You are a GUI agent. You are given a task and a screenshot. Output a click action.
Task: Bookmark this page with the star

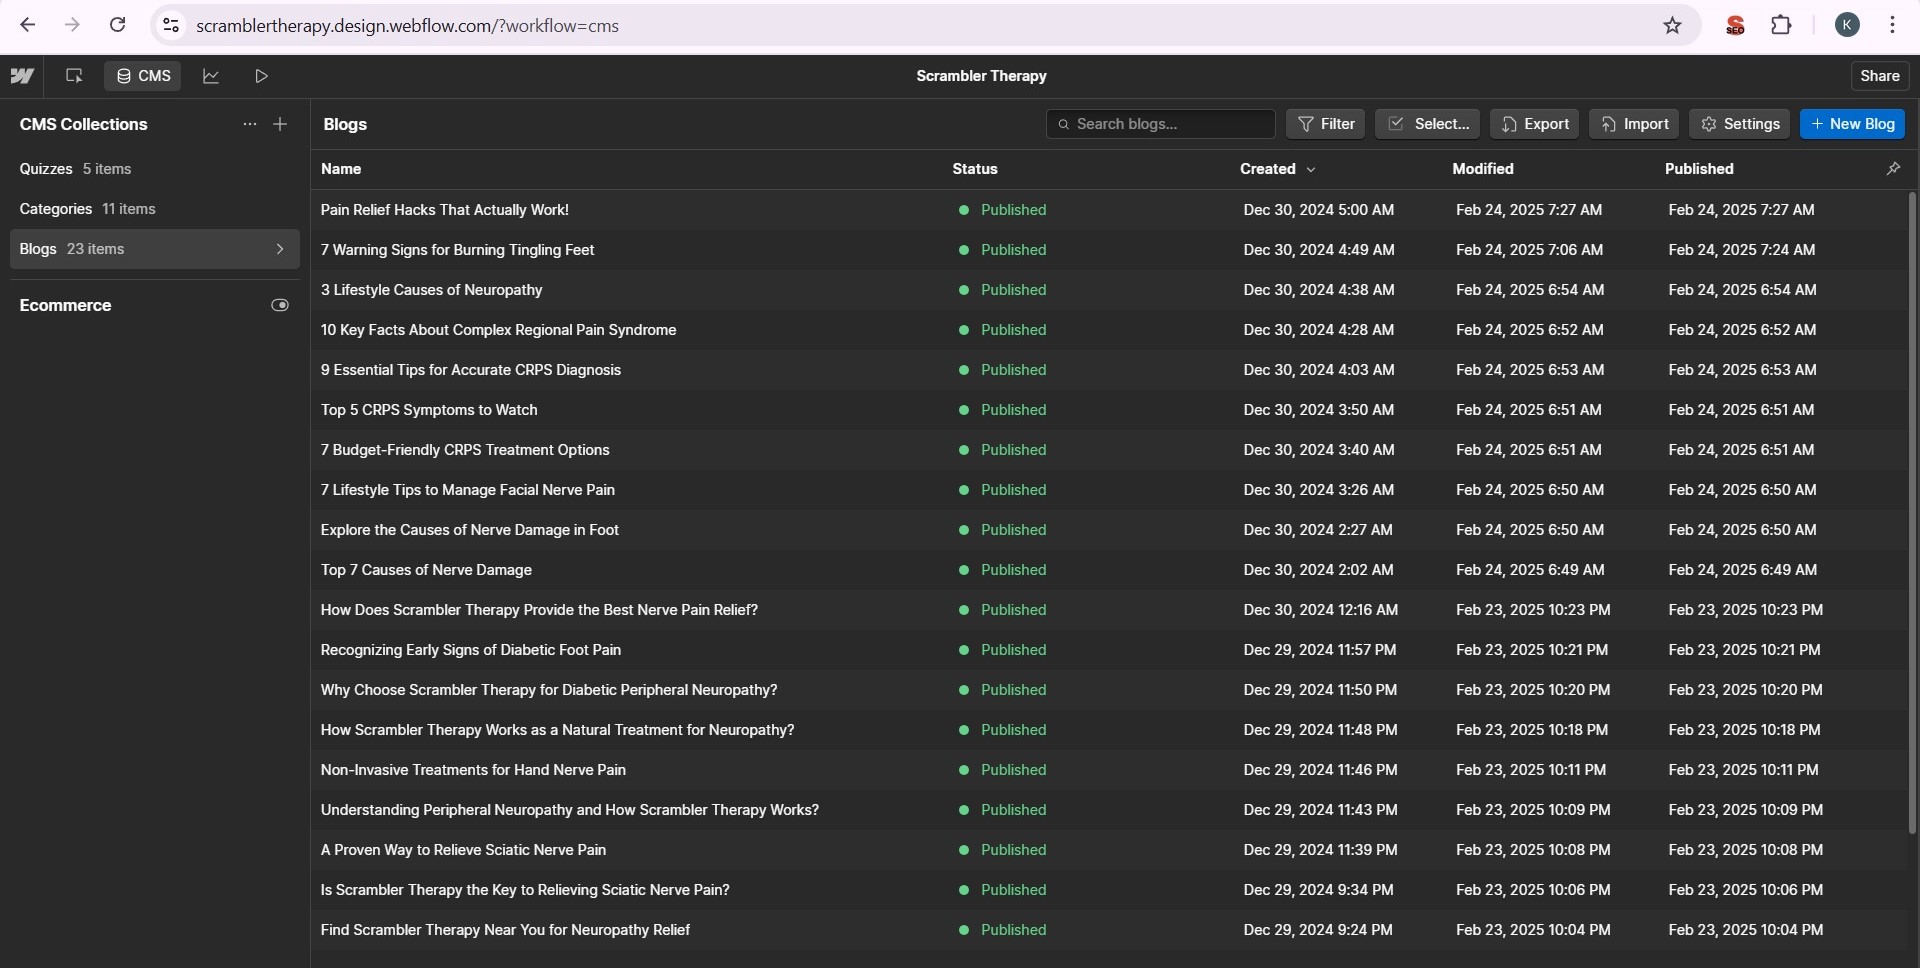(x=1672, y=25)
